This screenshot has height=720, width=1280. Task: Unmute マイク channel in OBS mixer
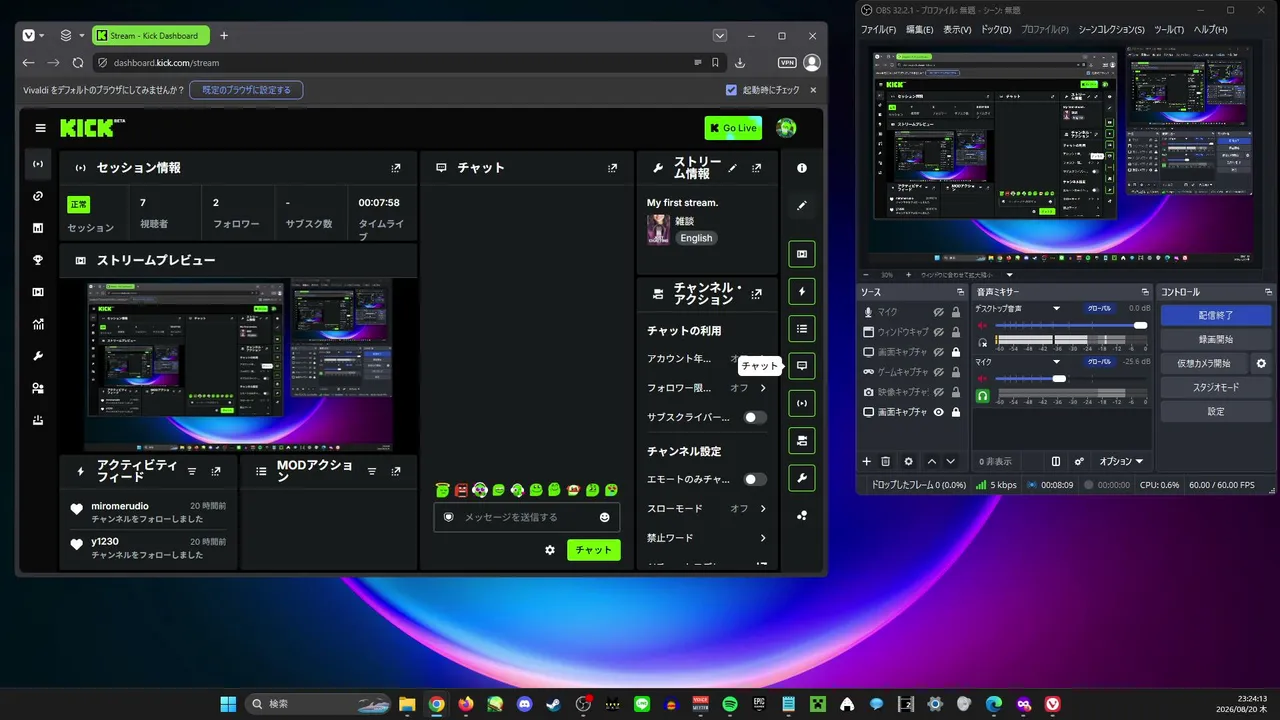click(982, 378)
